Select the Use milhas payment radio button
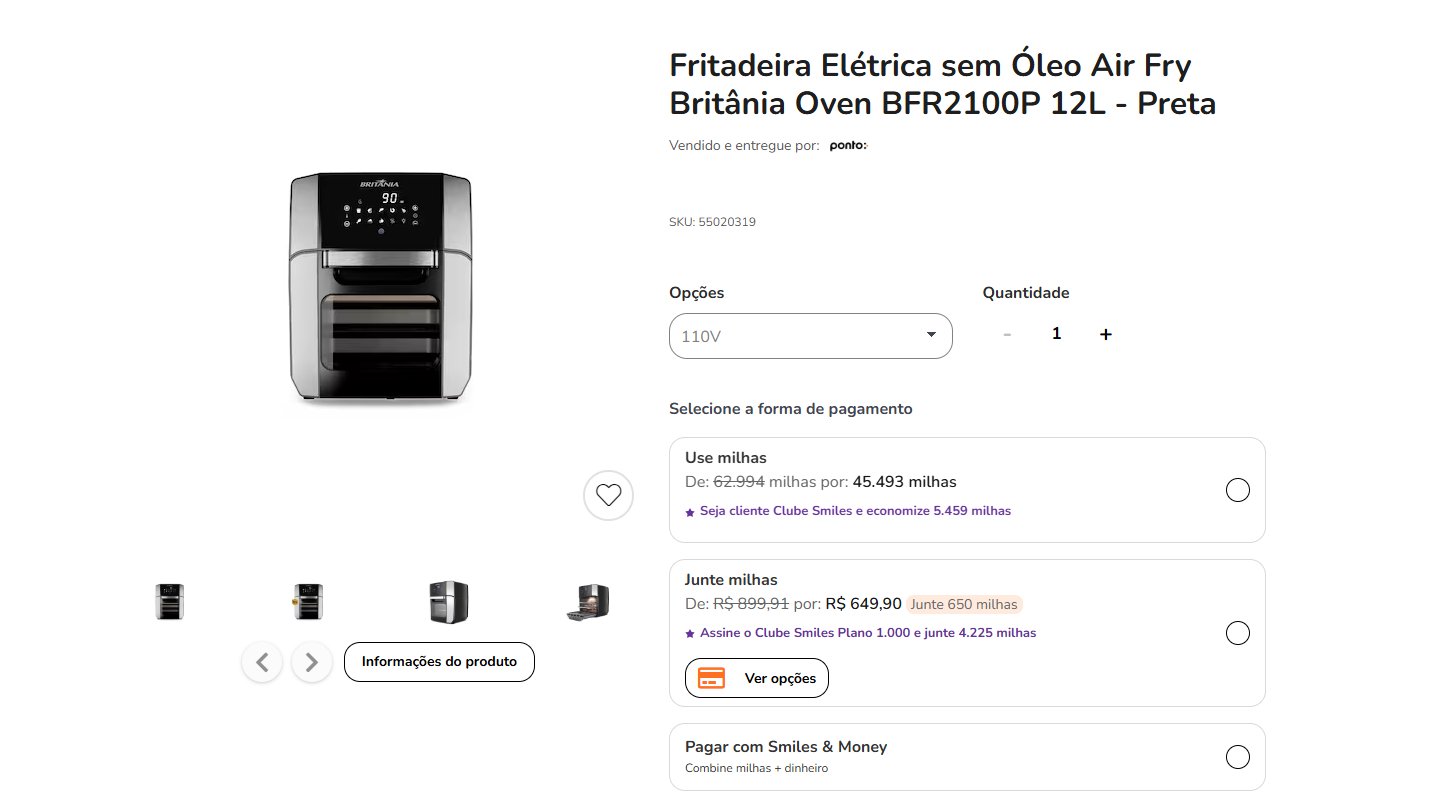The height and width of the screenshot is (797, 1437). click(1238, 490)
